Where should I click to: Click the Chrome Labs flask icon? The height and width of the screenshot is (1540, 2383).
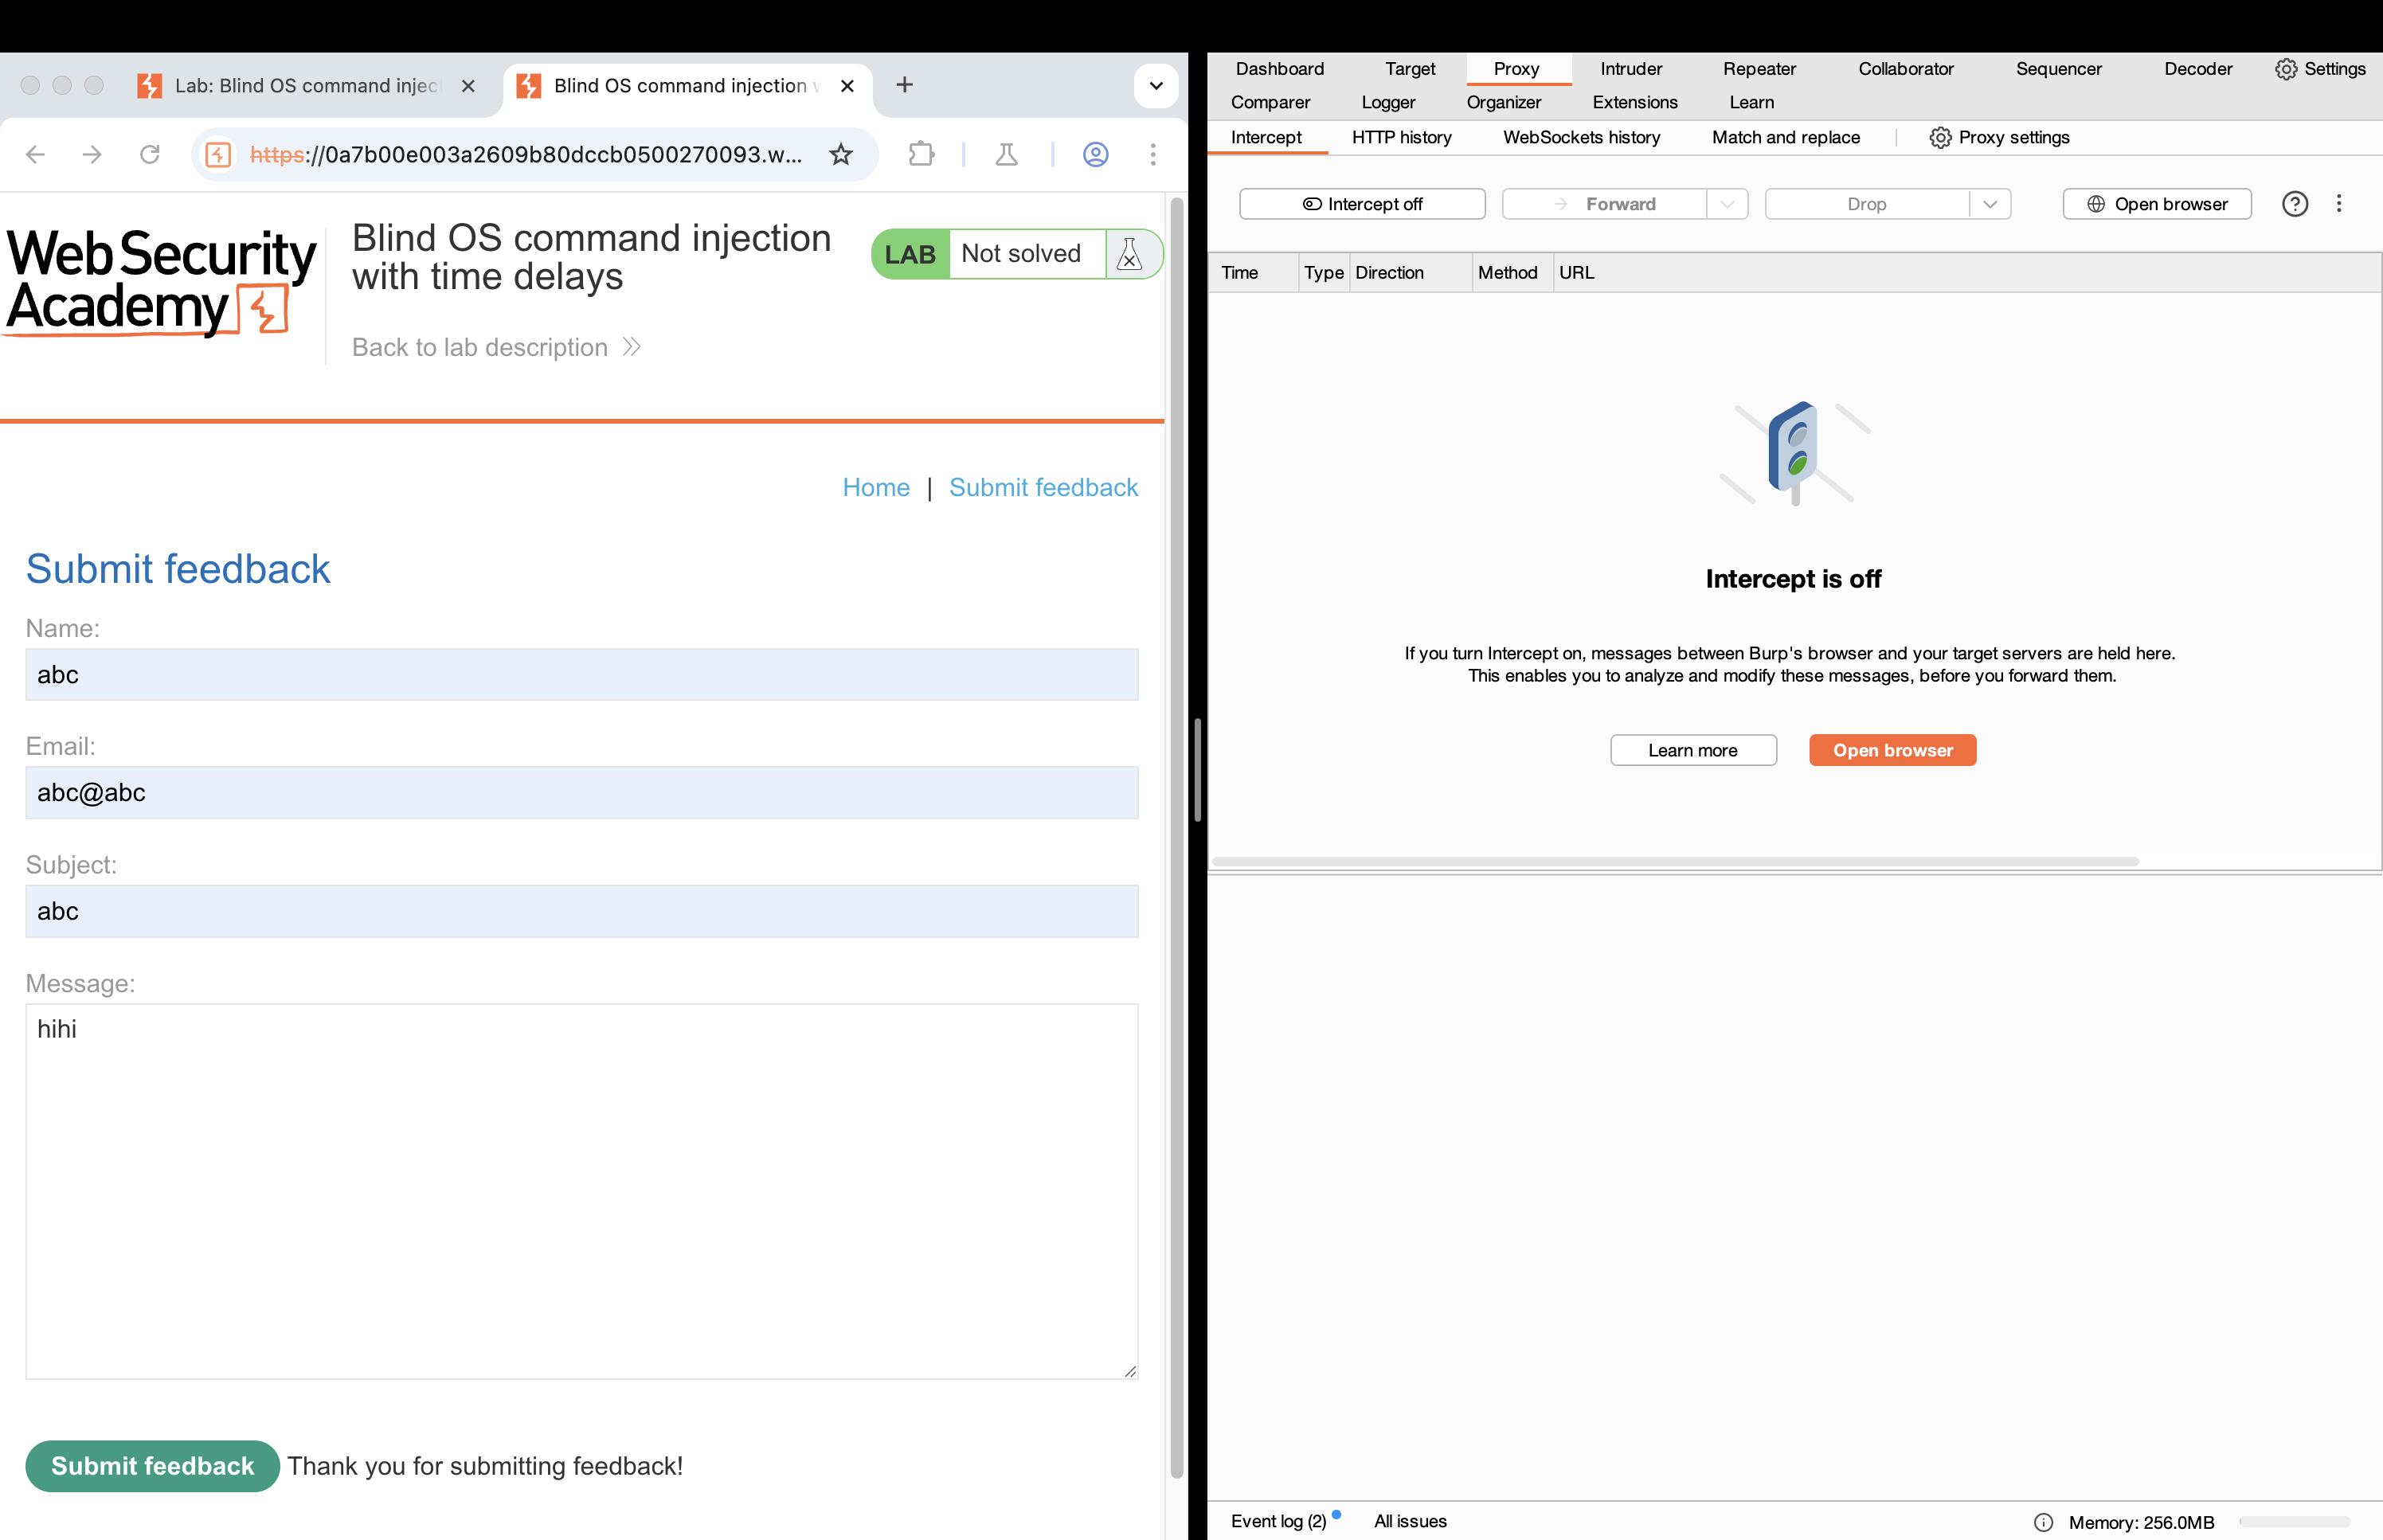pos(1007,154)
